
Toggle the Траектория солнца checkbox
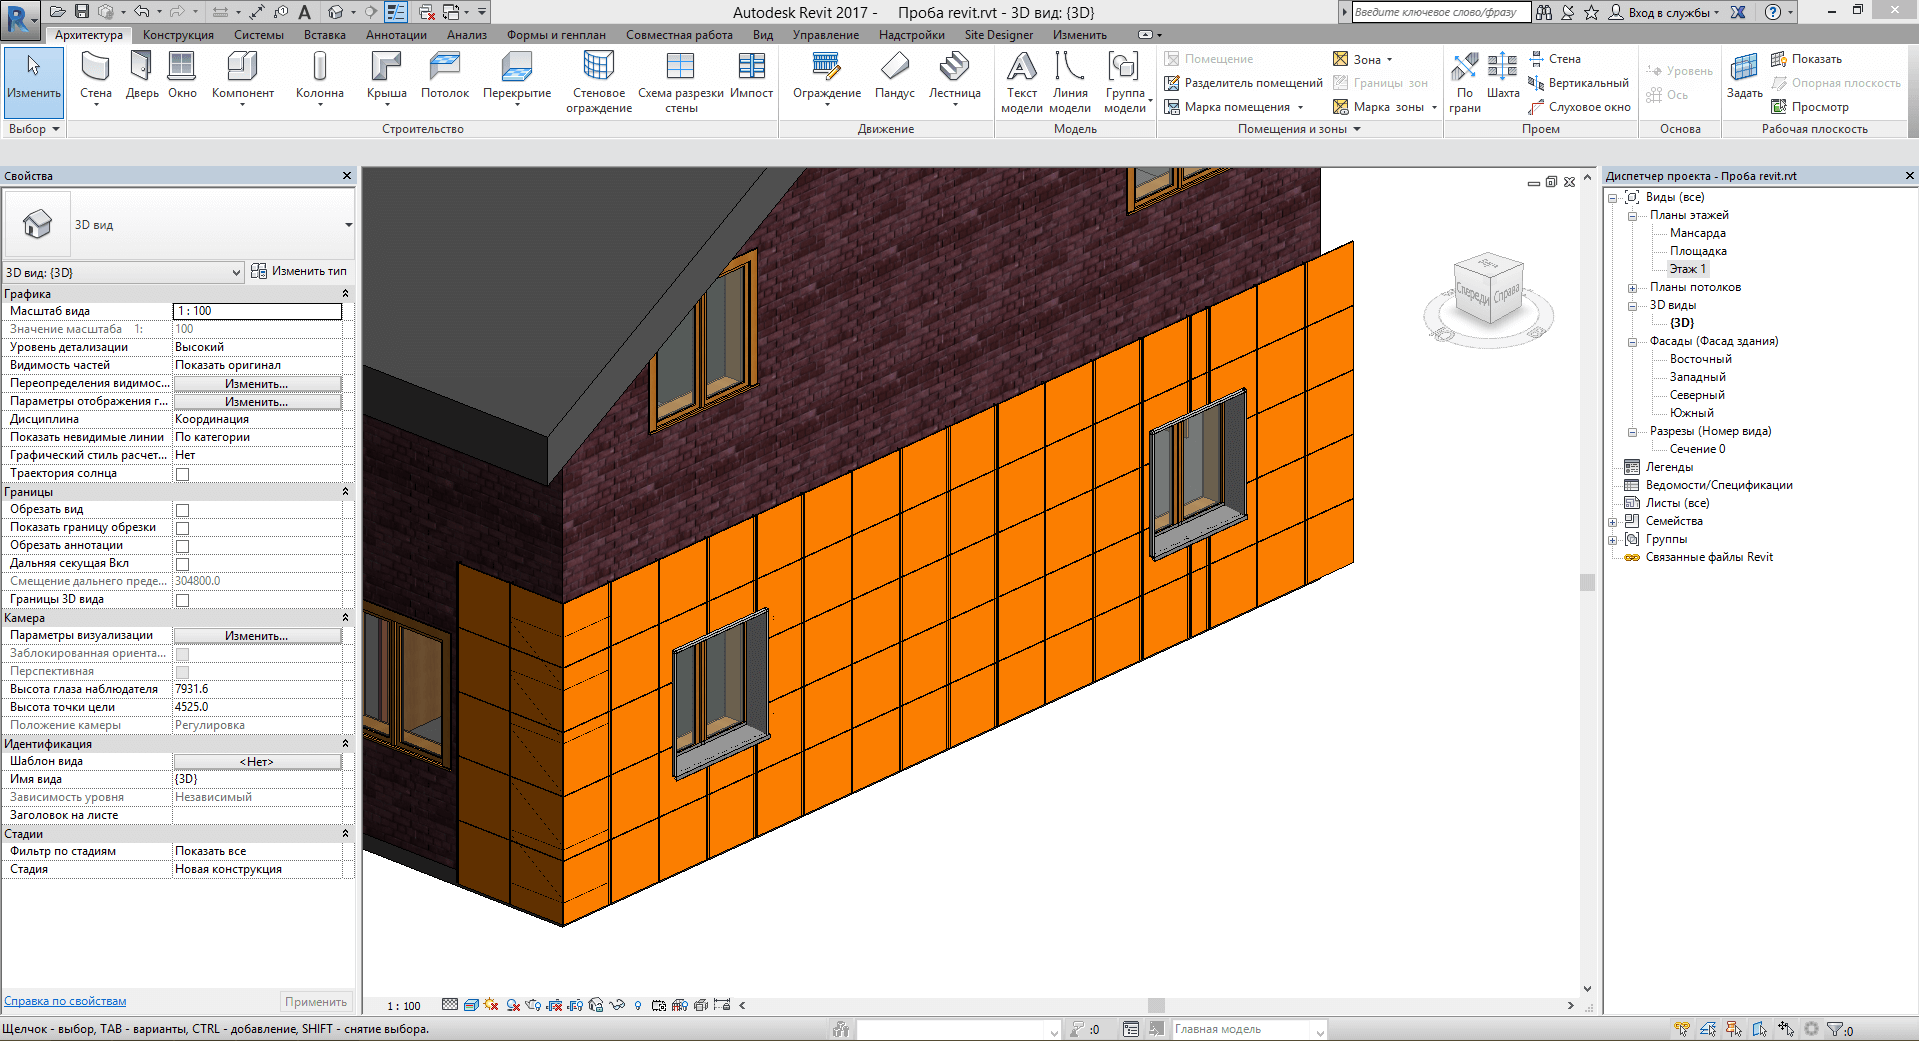[x=182, y=474]
